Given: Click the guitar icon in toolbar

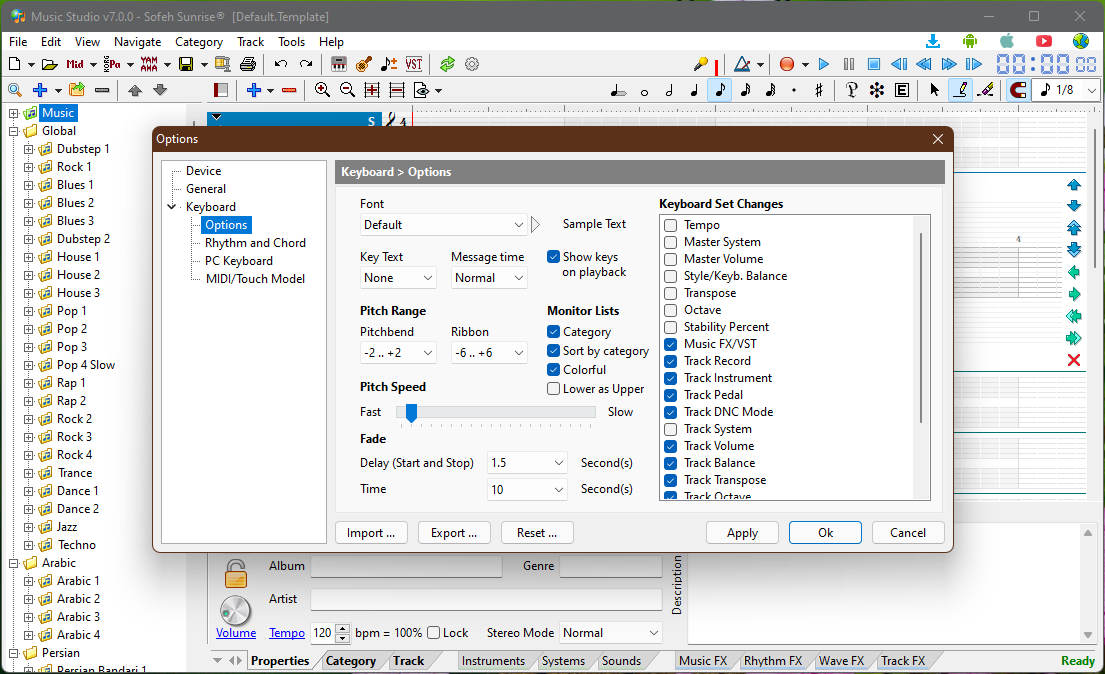Looking at the screenshot, I should (x=364, y=64).
